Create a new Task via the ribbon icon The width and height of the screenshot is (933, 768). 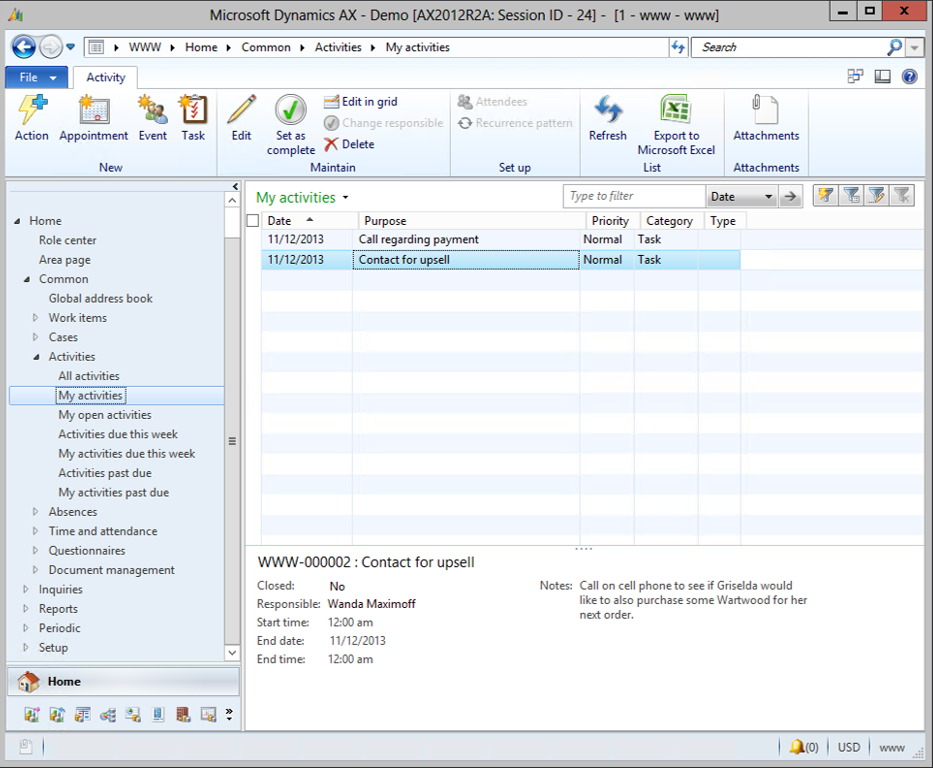pyautogui.click(x=193, y=110)
